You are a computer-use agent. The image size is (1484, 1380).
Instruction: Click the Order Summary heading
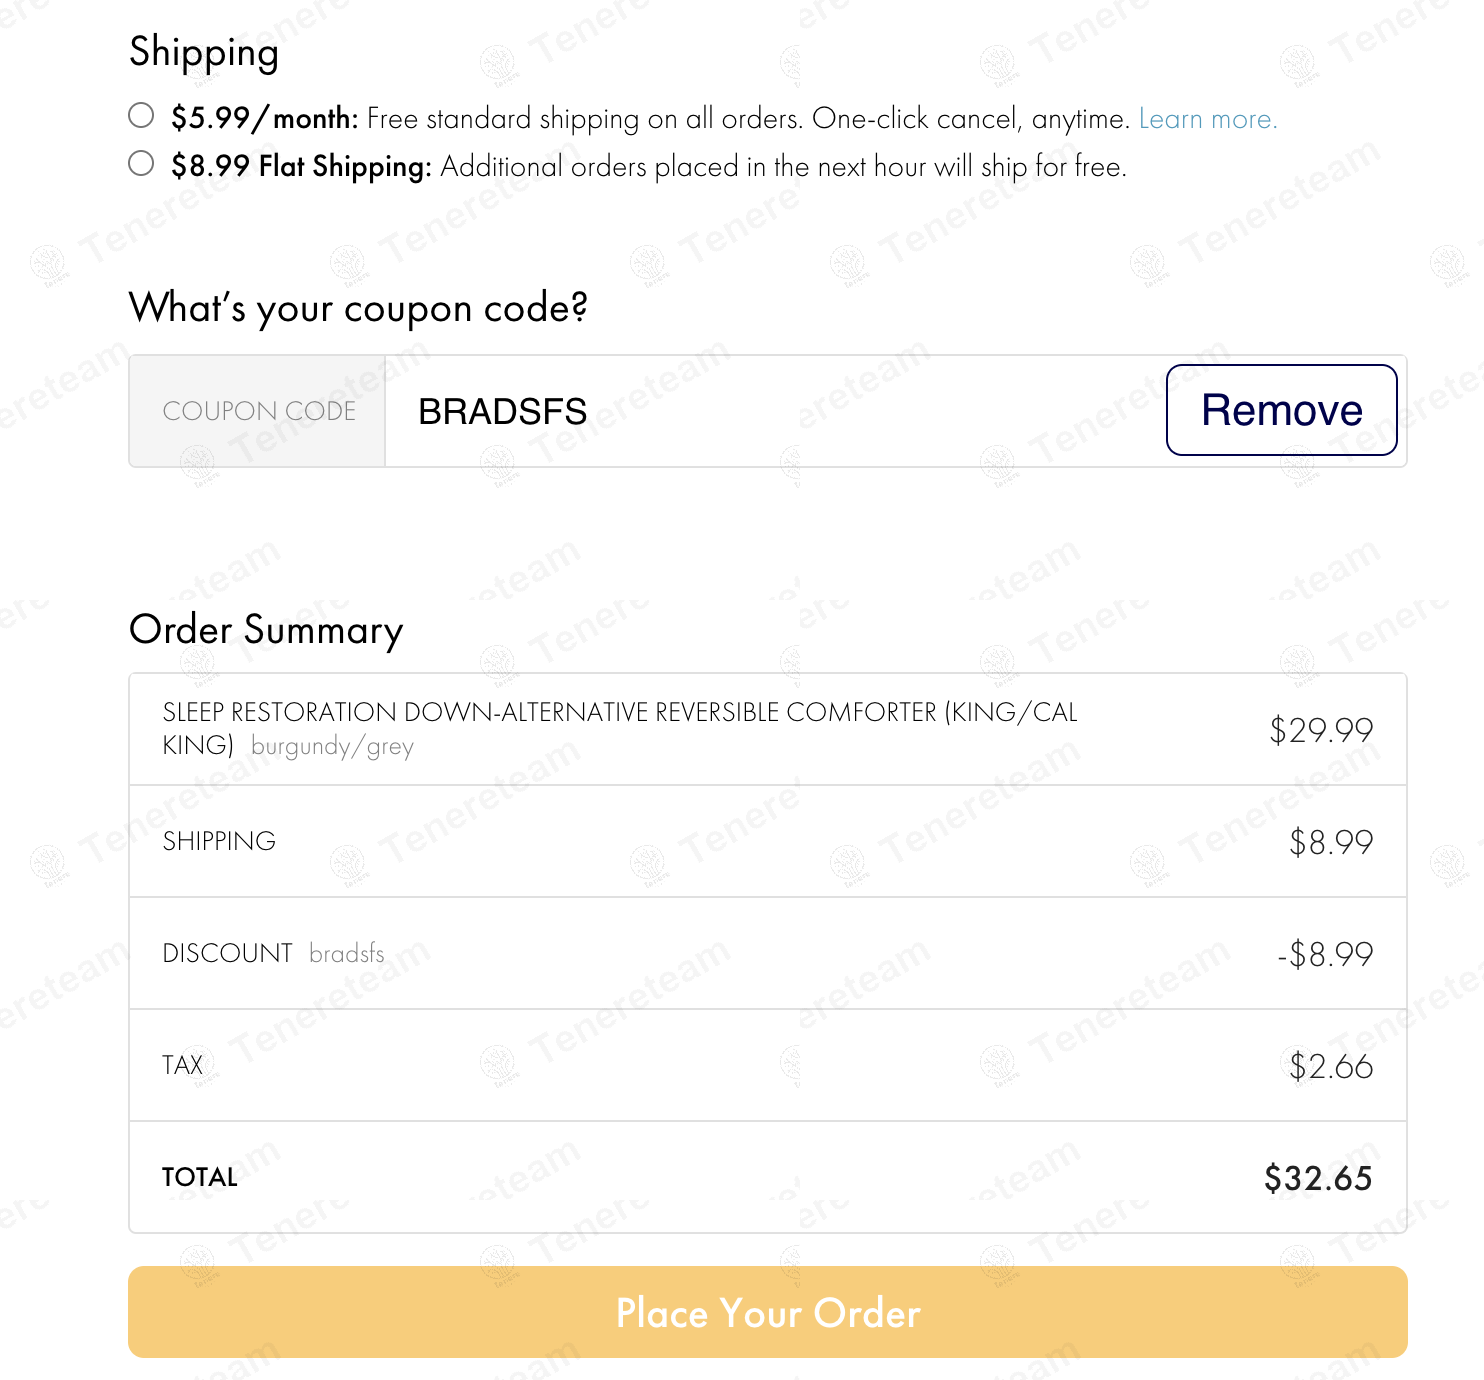pos(266,630)
